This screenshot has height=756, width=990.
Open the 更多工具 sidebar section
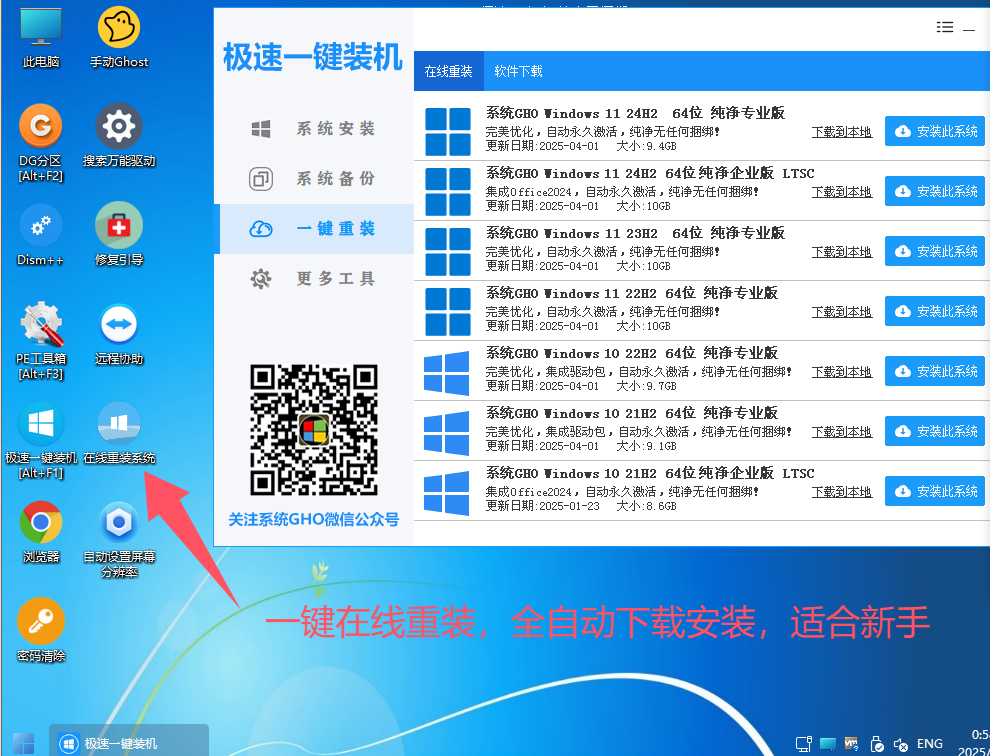[x=314, y=279]
